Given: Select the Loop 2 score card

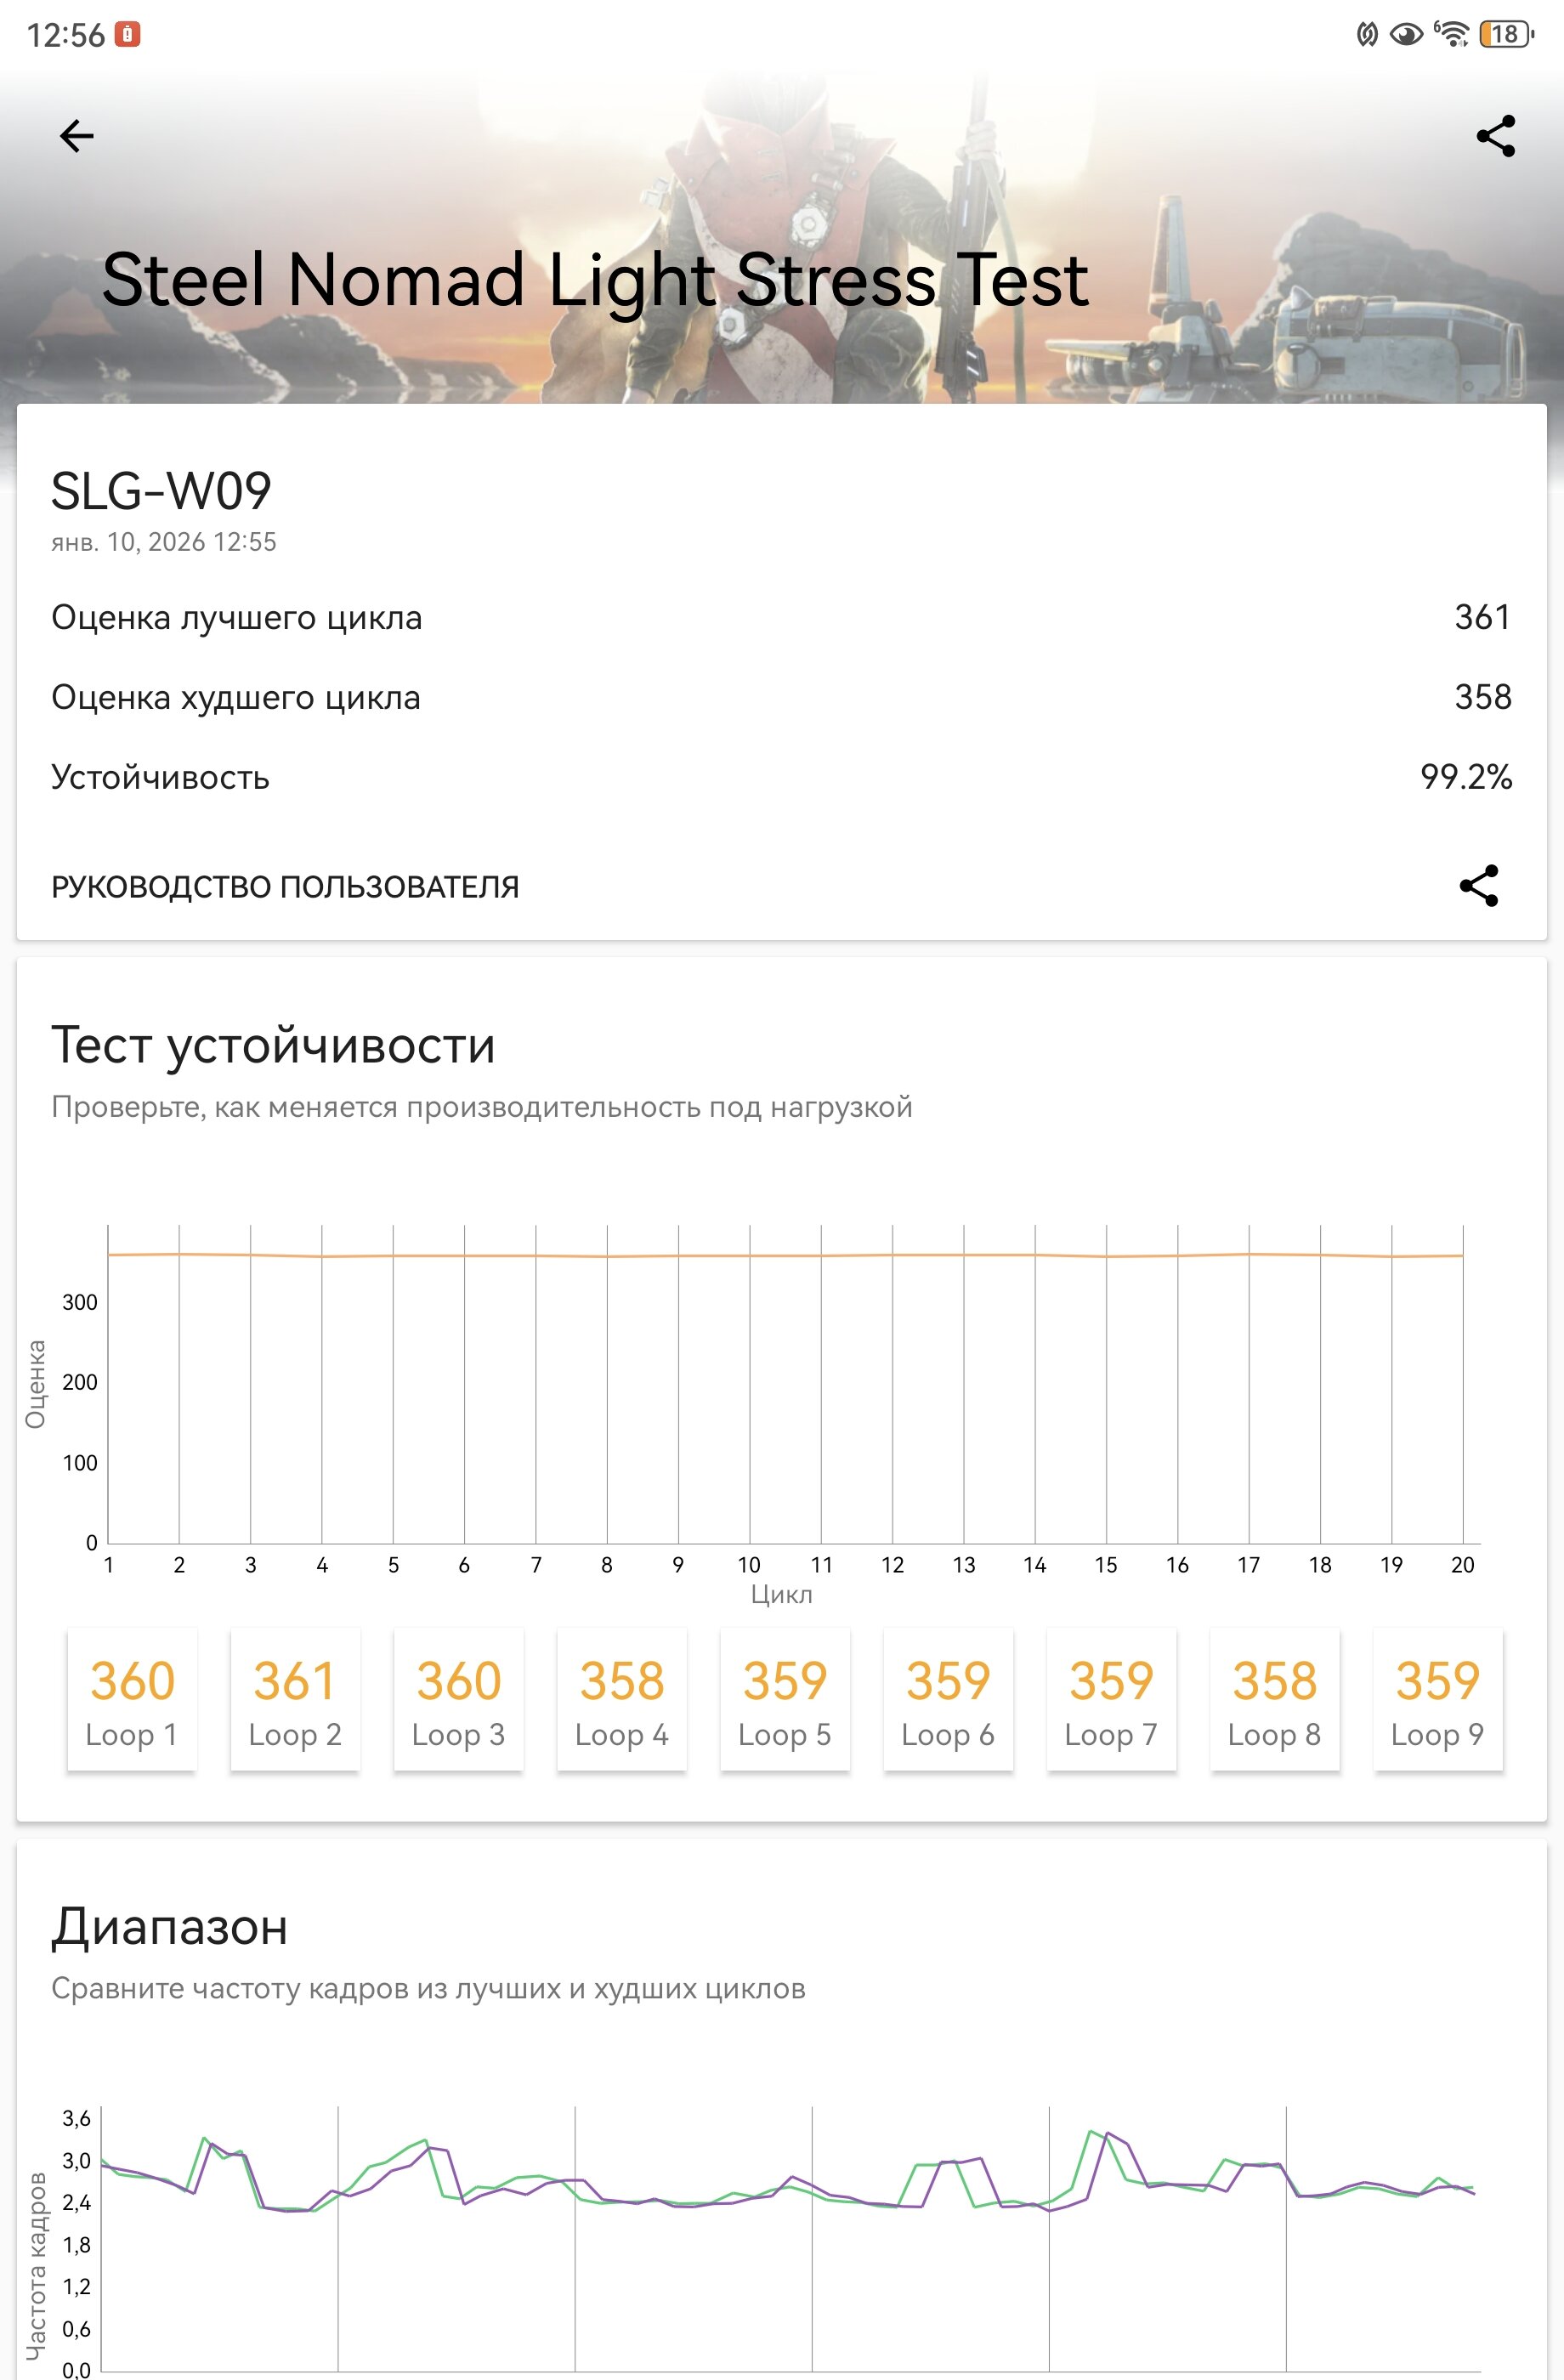Looking at the screenshot, I should tap(295, 1699).
